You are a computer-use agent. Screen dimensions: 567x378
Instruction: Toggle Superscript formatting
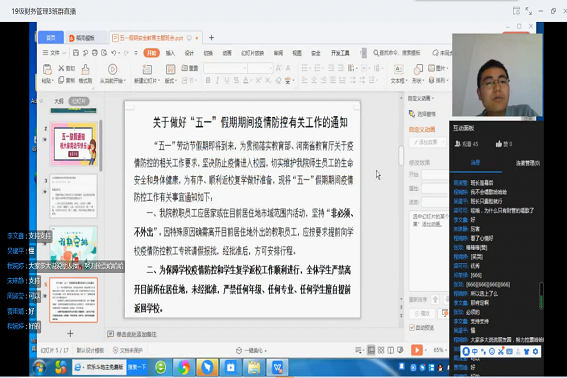(258, 80)
